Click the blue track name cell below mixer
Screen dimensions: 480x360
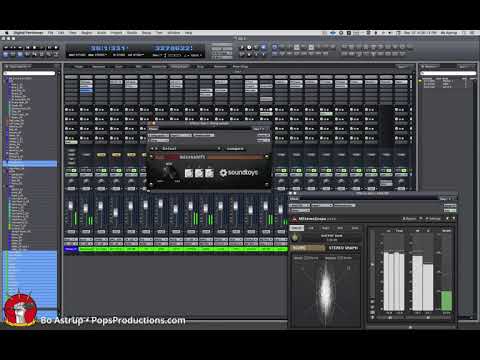(71, 249)
